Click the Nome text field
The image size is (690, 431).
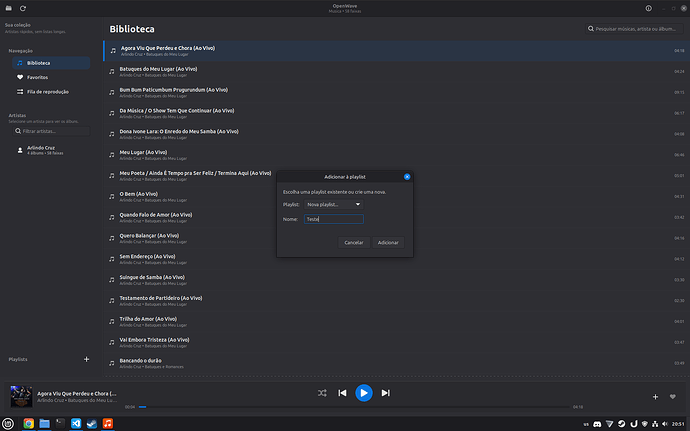click(x=334, y=219)
